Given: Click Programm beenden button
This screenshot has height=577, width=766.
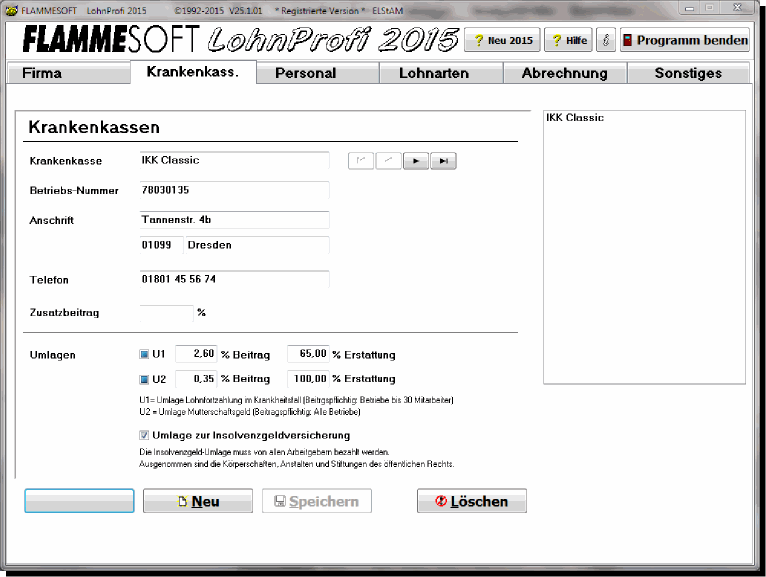Looking at the screenshot, I should tap(685, 40).
